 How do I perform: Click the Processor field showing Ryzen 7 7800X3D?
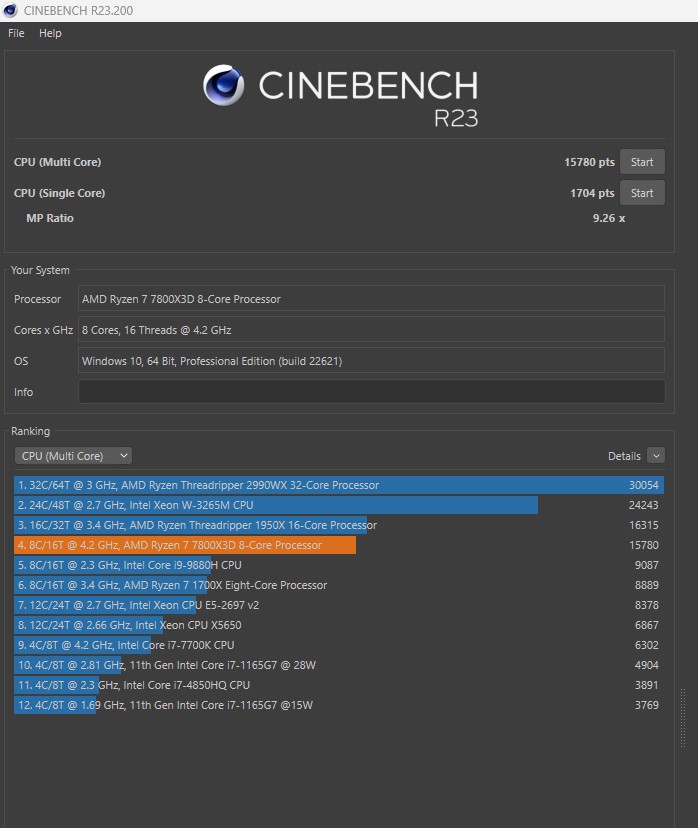371,299
